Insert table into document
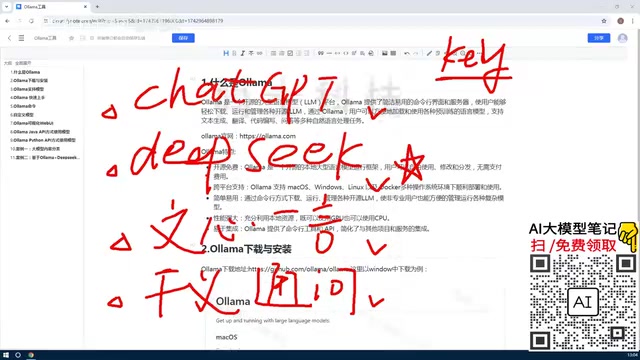Image resolution: width=640 pixels, height=360 pixels. [x=393, y=53]
